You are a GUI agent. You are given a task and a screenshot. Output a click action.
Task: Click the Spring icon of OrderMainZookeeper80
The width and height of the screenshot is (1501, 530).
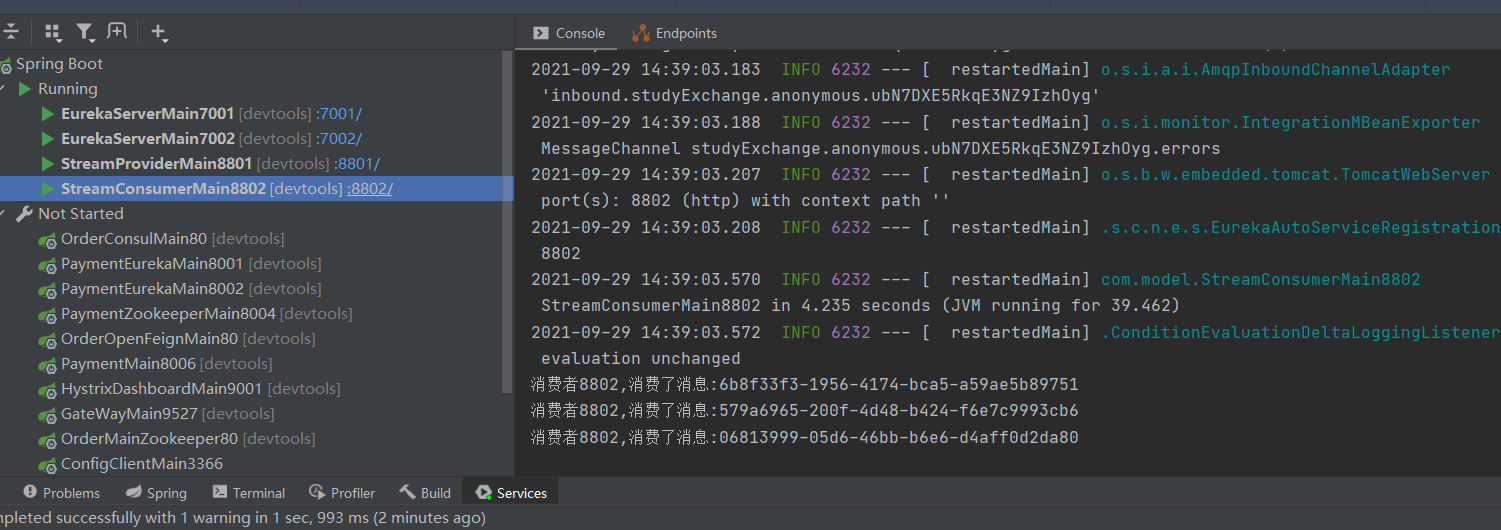(47, 440)
